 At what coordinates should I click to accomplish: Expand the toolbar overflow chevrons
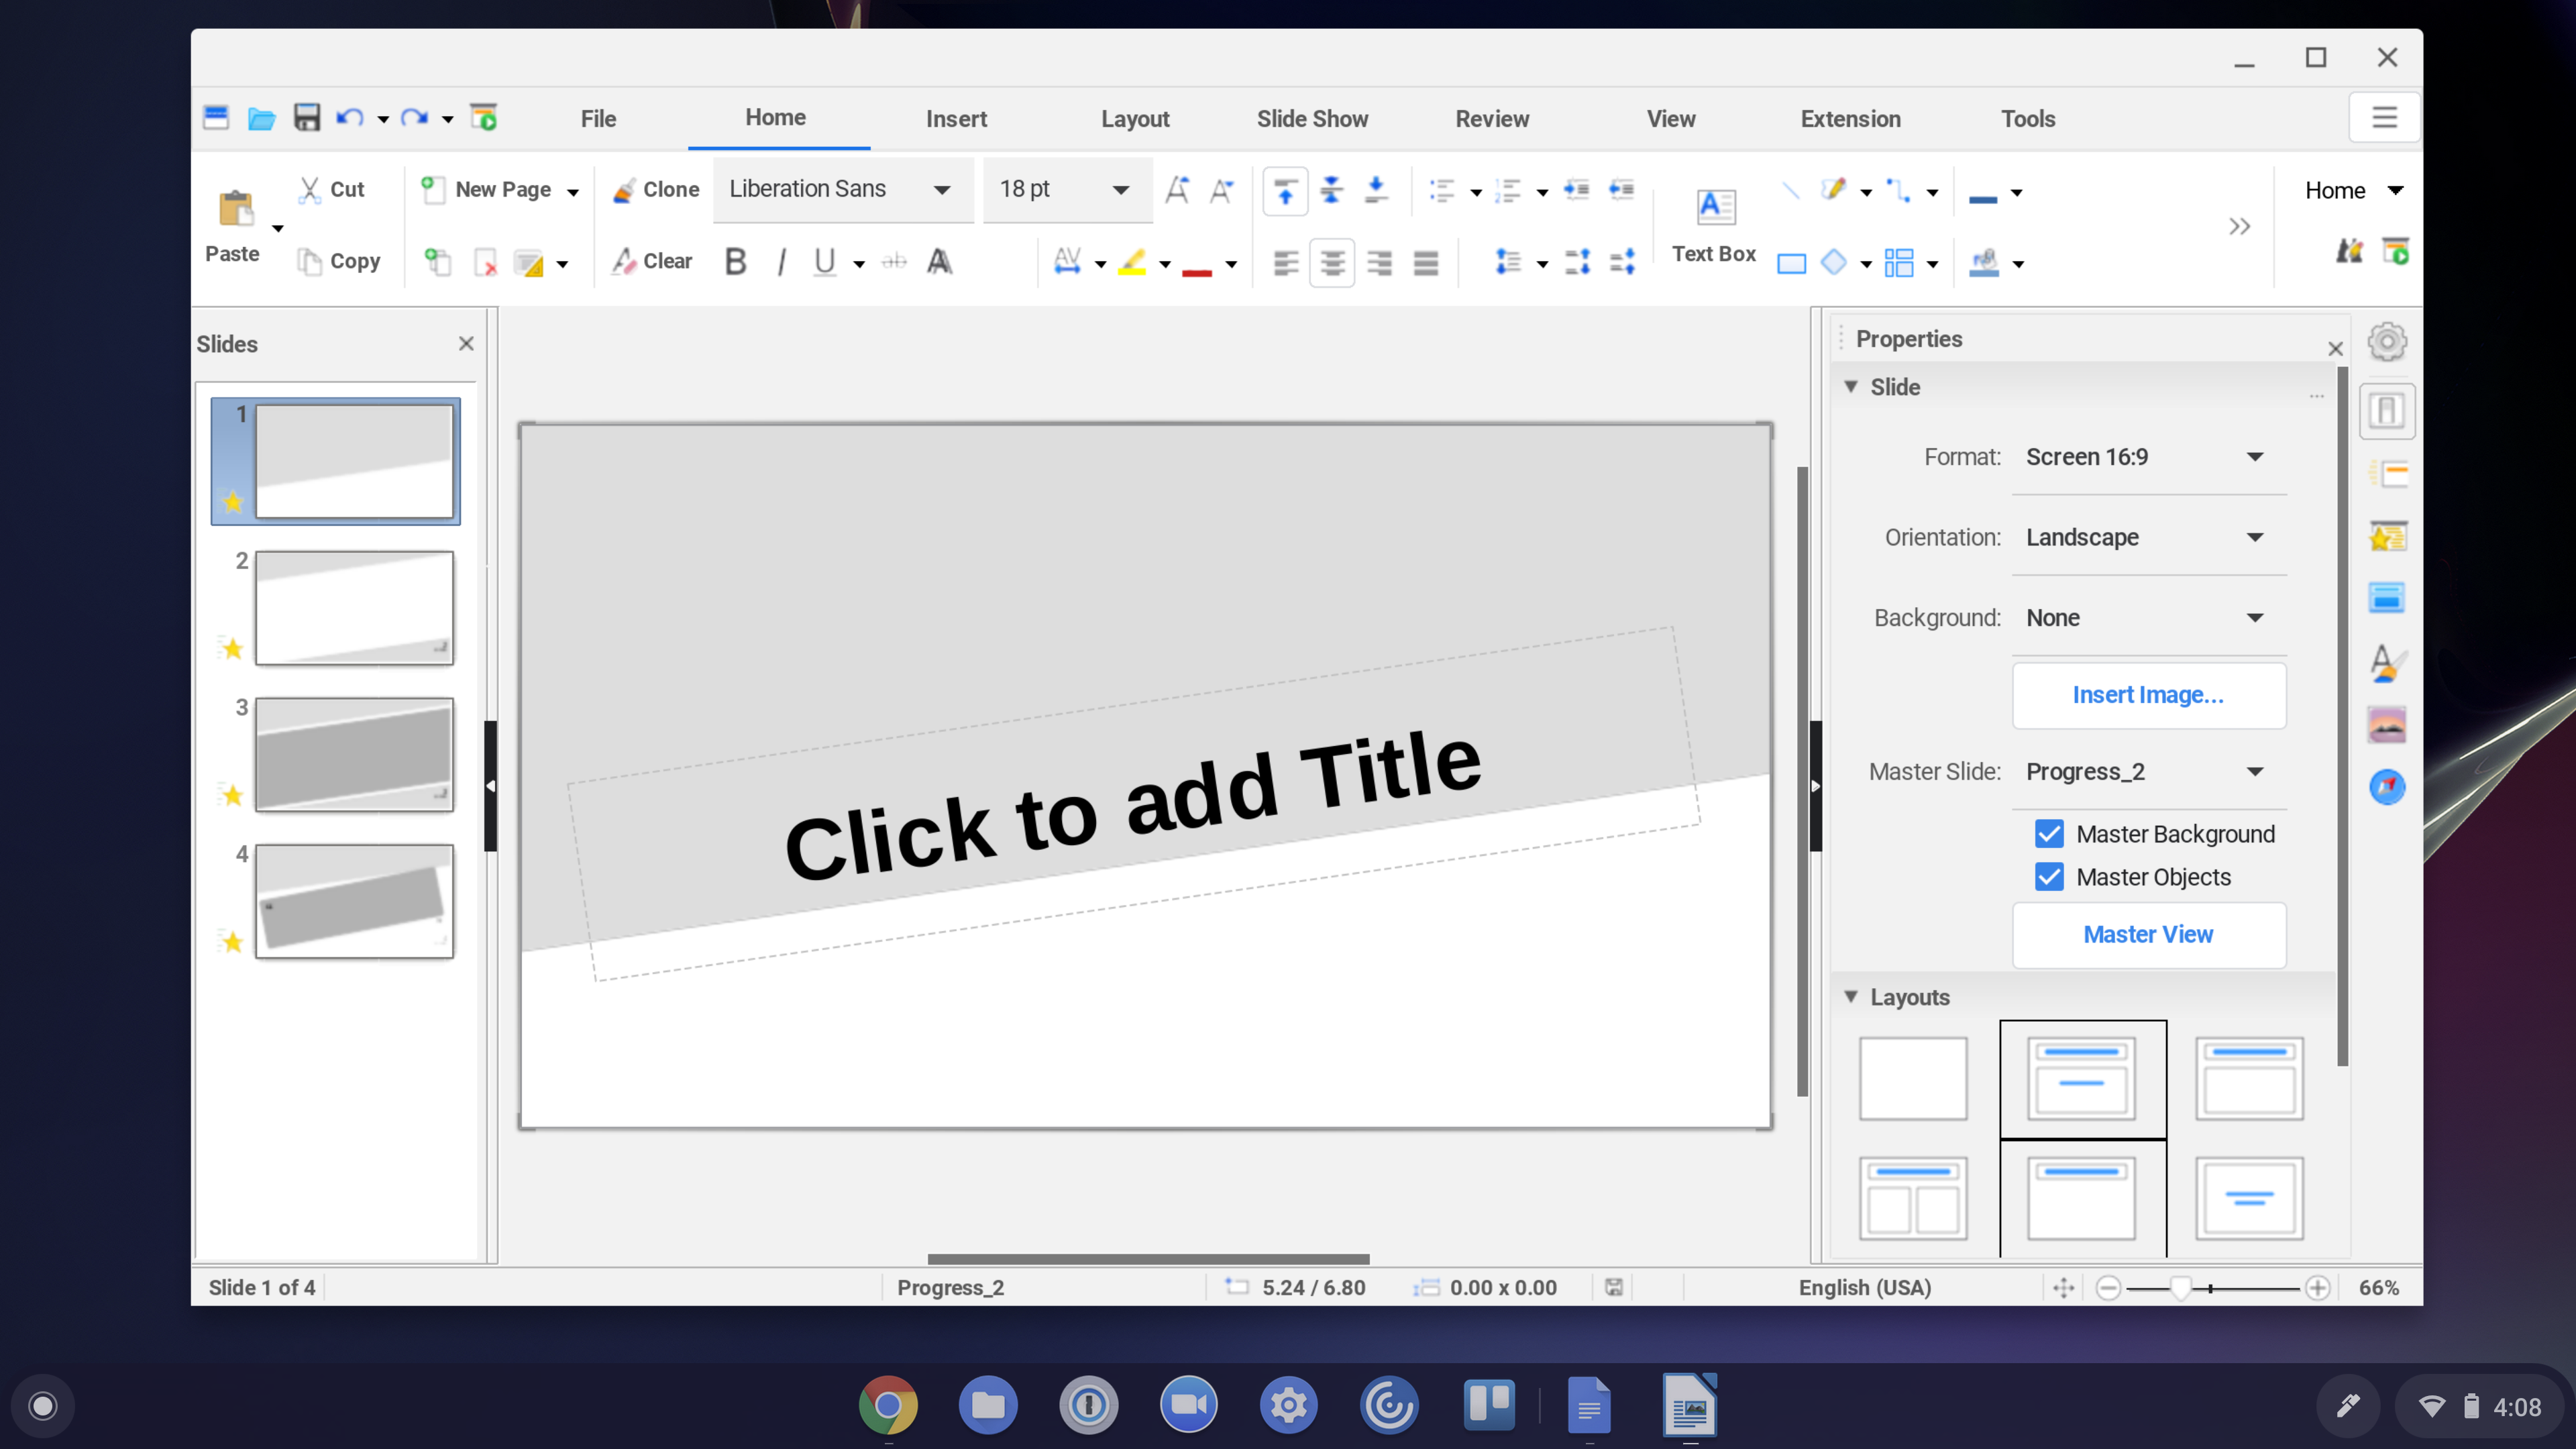coord(2240,226)
